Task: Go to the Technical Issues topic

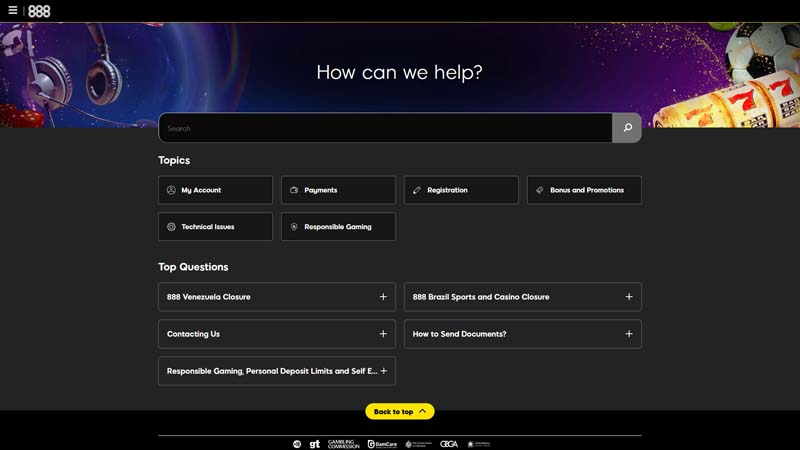Action: 215,227
